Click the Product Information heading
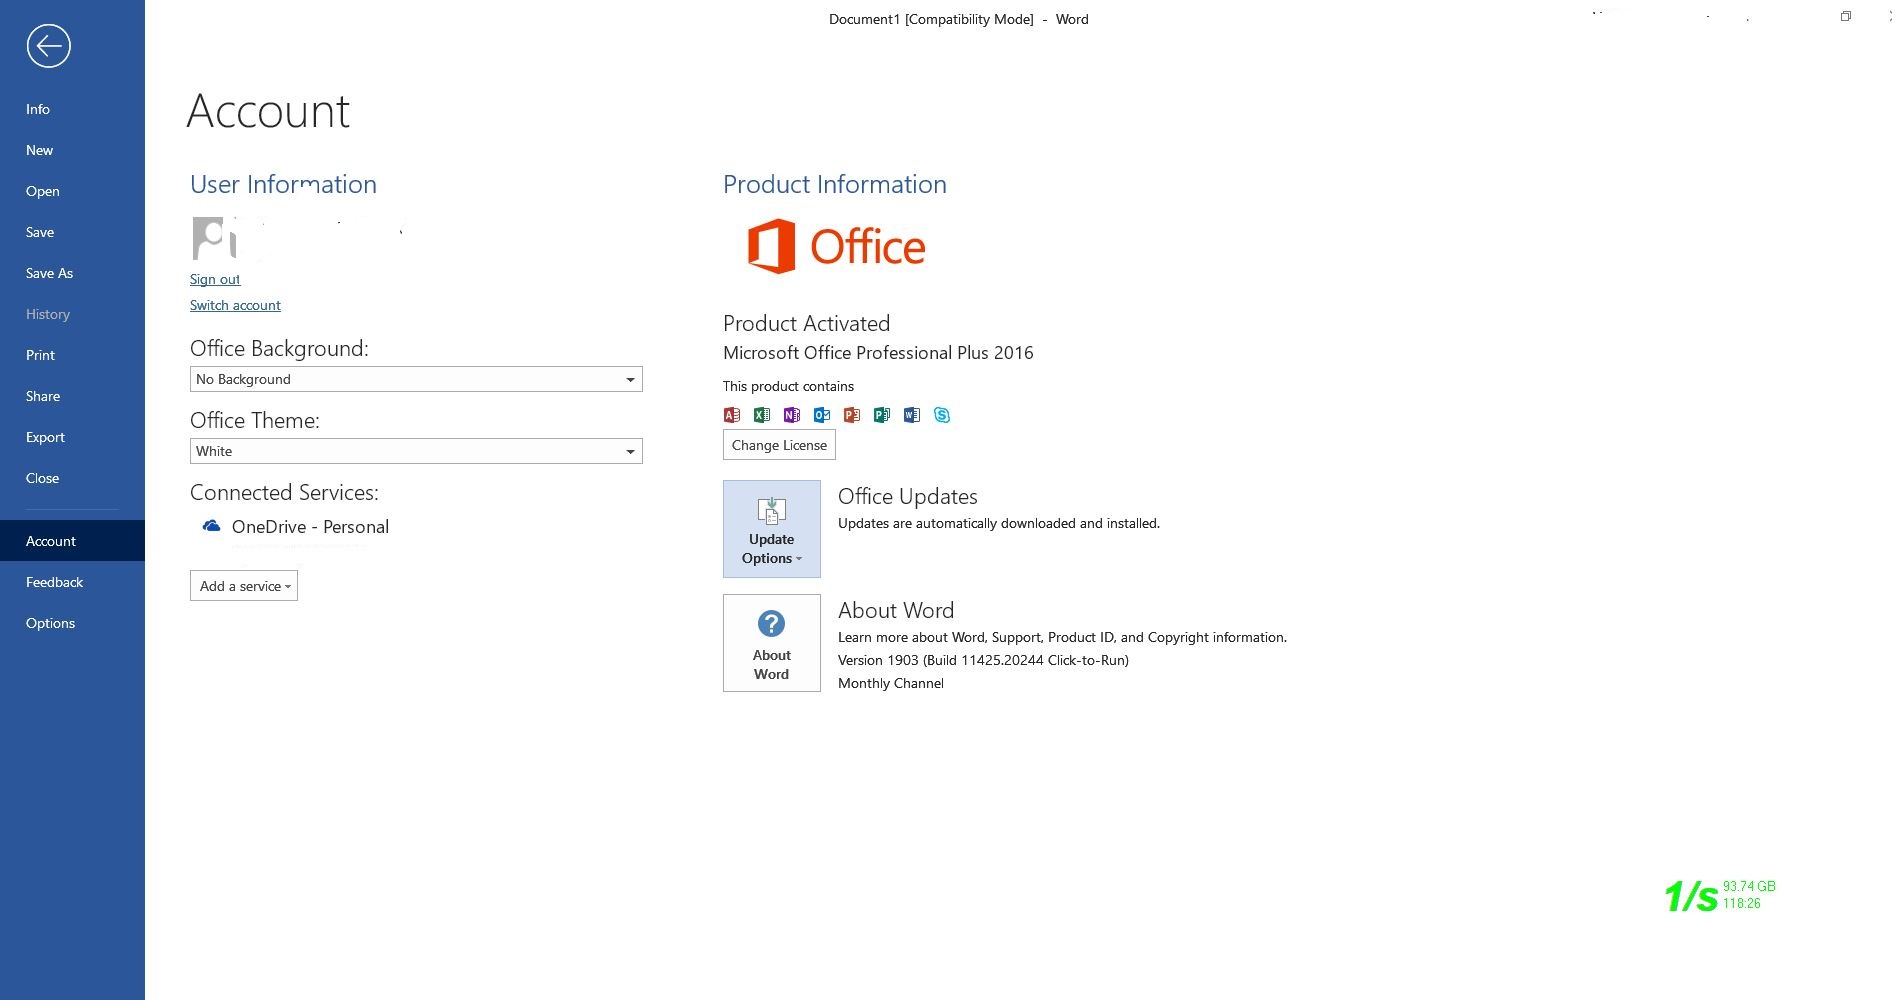Viewport: 1892px width, 1000px height. [x=835, y=184]
